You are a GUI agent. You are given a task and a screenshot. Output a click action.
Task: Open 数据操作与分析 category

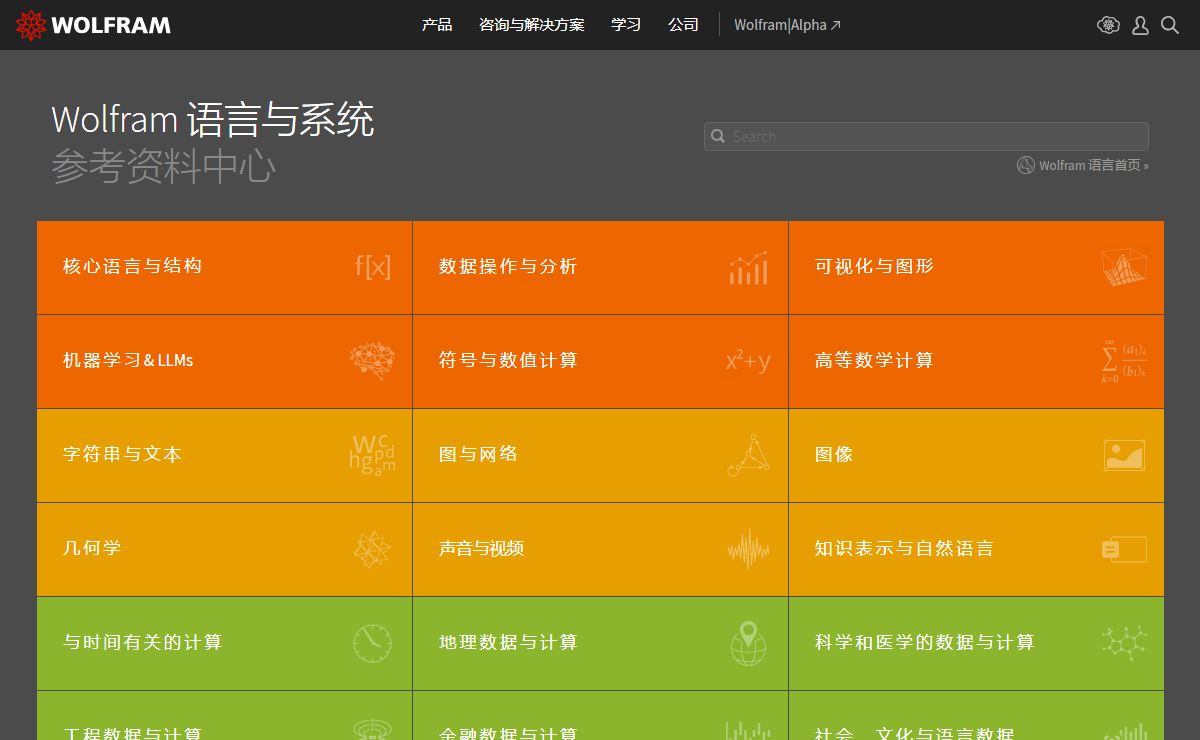coord(600,267)
